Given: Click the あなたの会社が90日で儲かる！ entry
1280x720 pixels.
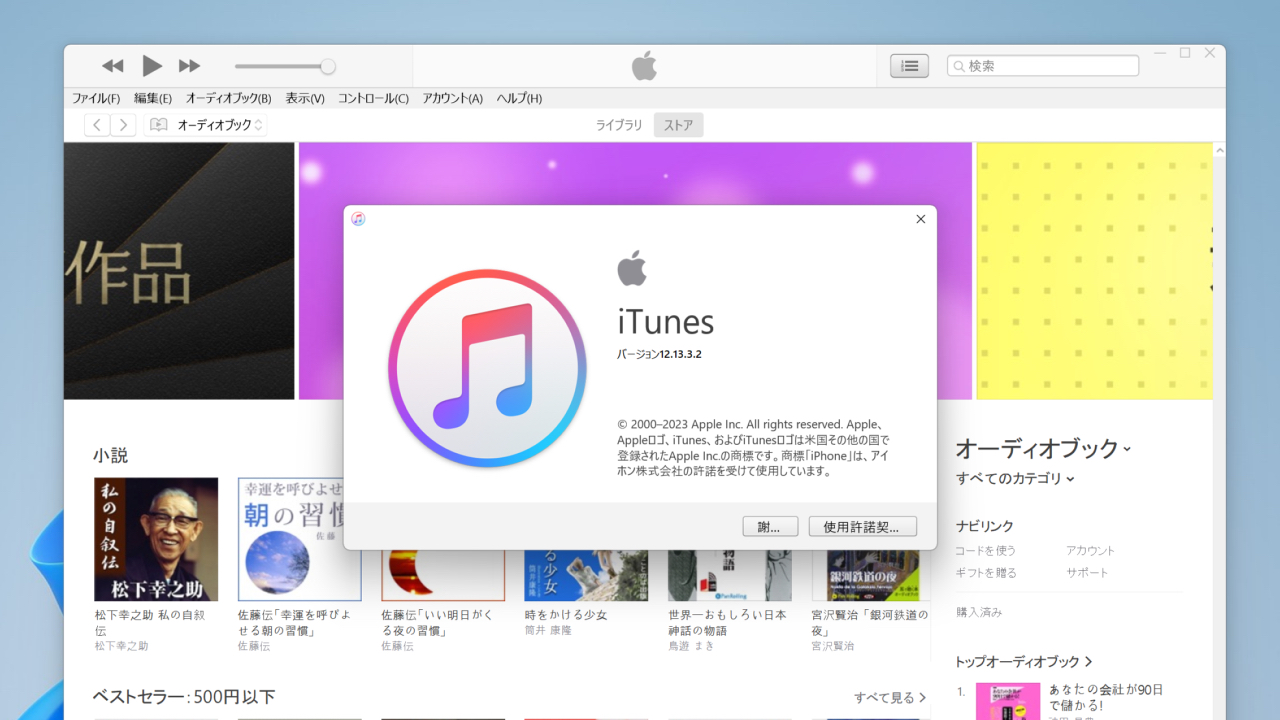Looking at the screenshot, I should coord(1106,698).
